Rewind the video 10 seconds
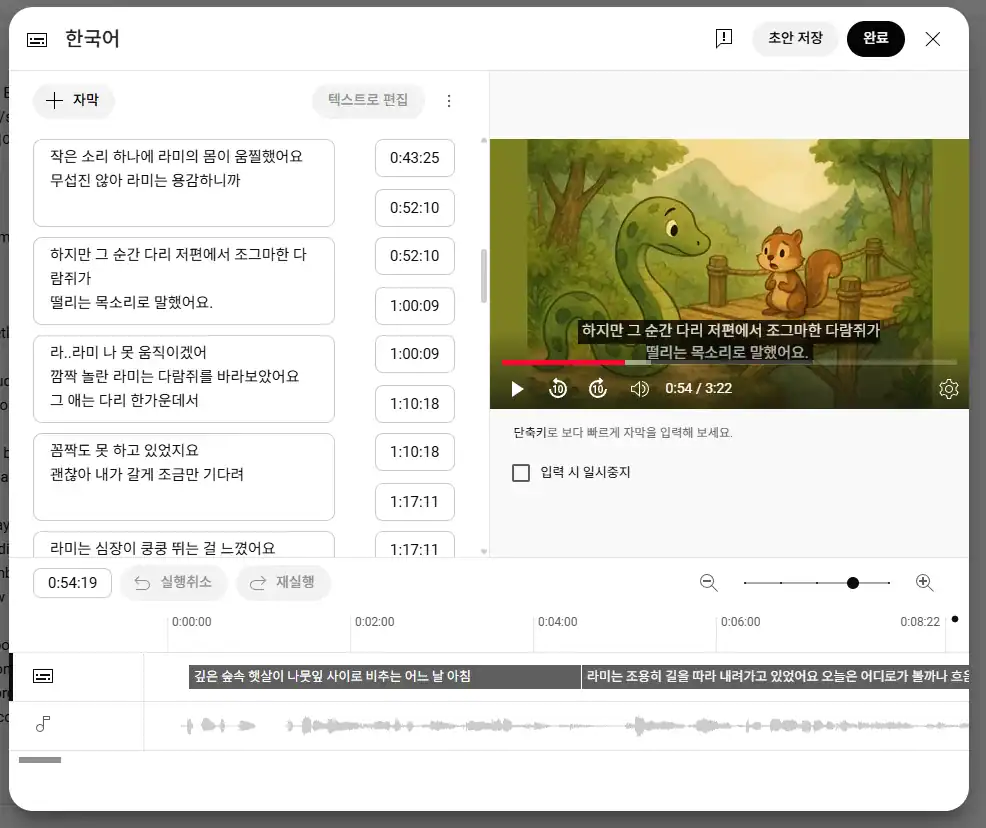Image resolution: width=986 pixels, height=828 pixels. 558,389
